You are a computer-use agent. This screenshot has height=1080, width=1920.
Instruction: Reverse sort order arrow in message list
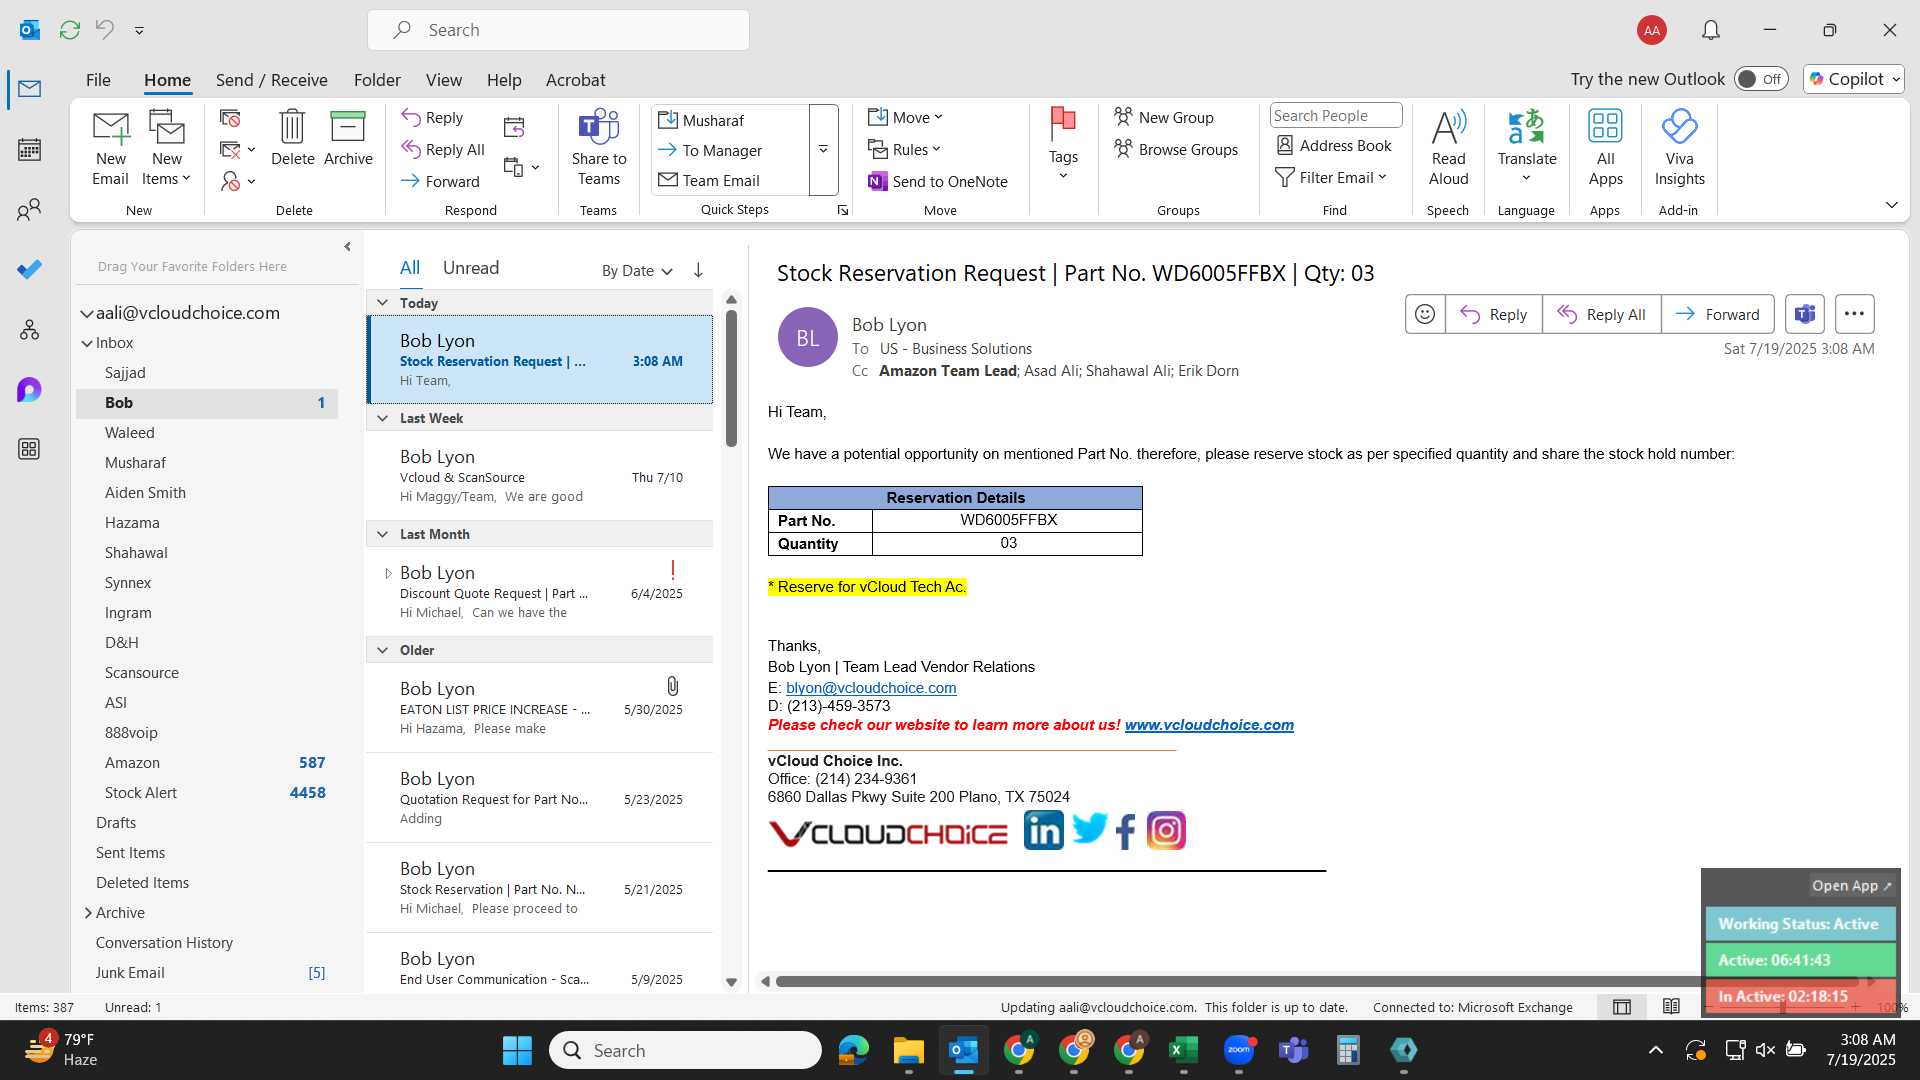tap(698, 270)
